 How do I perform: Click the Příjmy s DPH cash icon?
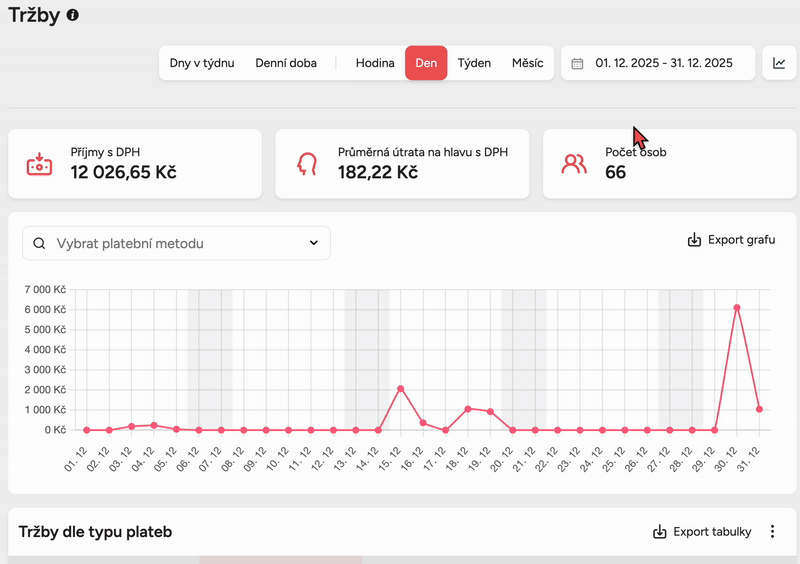pyautogui.click(x=39, y=163)
